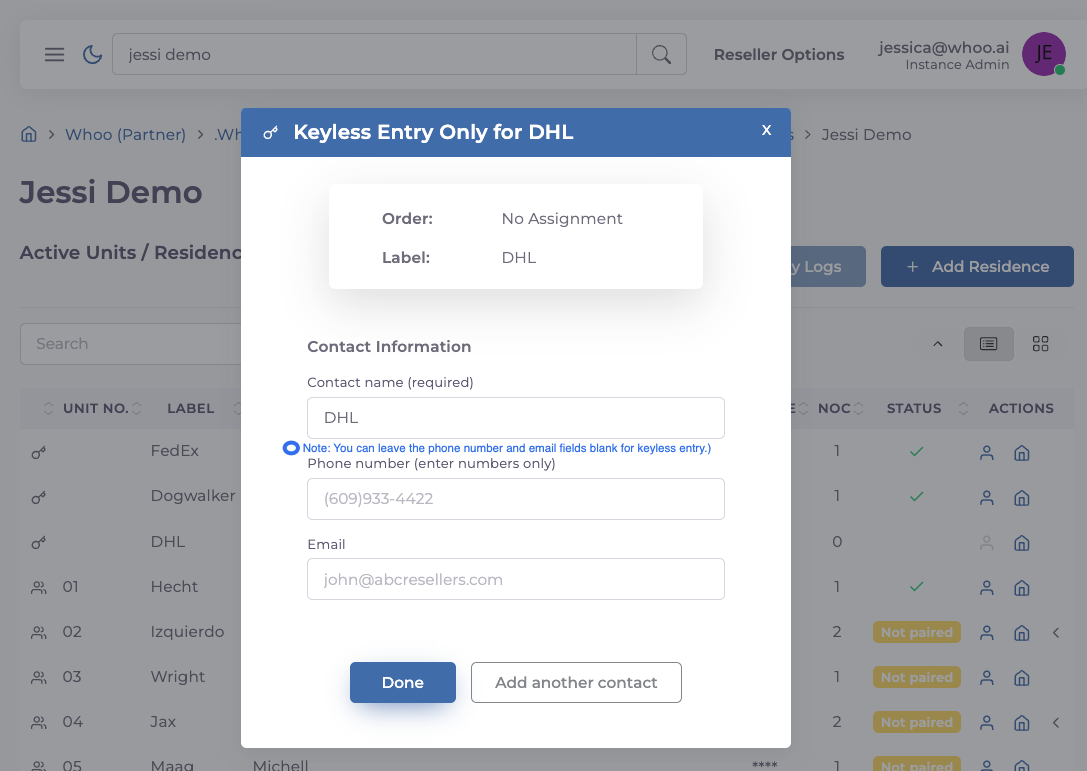Click residents icon in Izquierdo row
The width and height of the screenshot is (1087, 771).
[x=39, y=632]
